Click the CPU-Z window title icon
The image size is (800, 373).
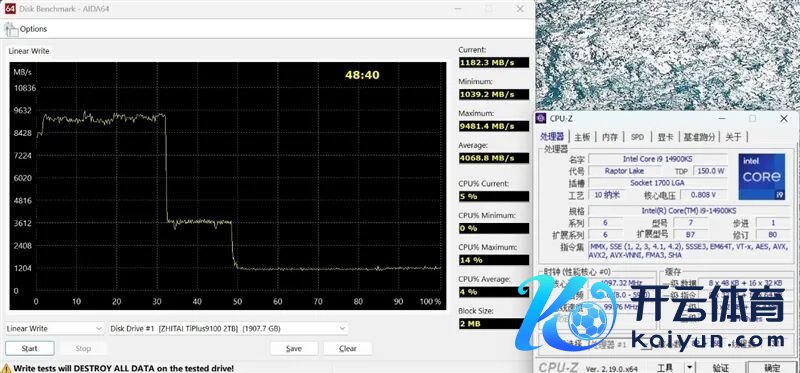(x=541, y=118)
